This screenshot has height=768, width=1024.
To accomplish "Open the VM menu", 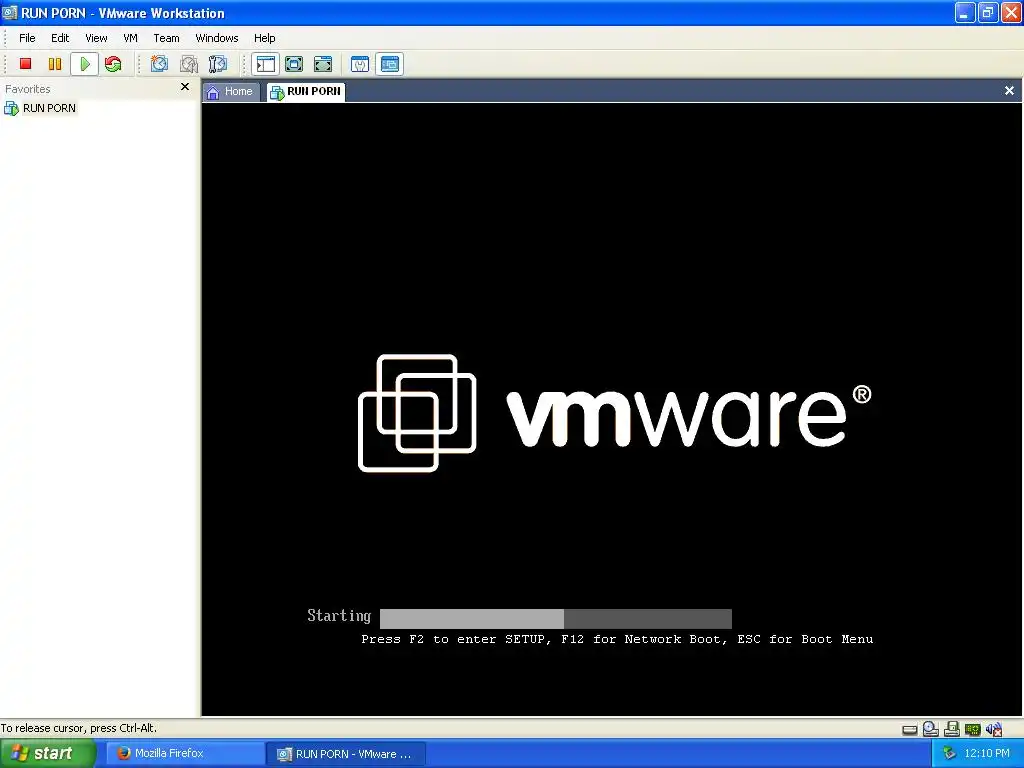I will (x=131, y=38).
